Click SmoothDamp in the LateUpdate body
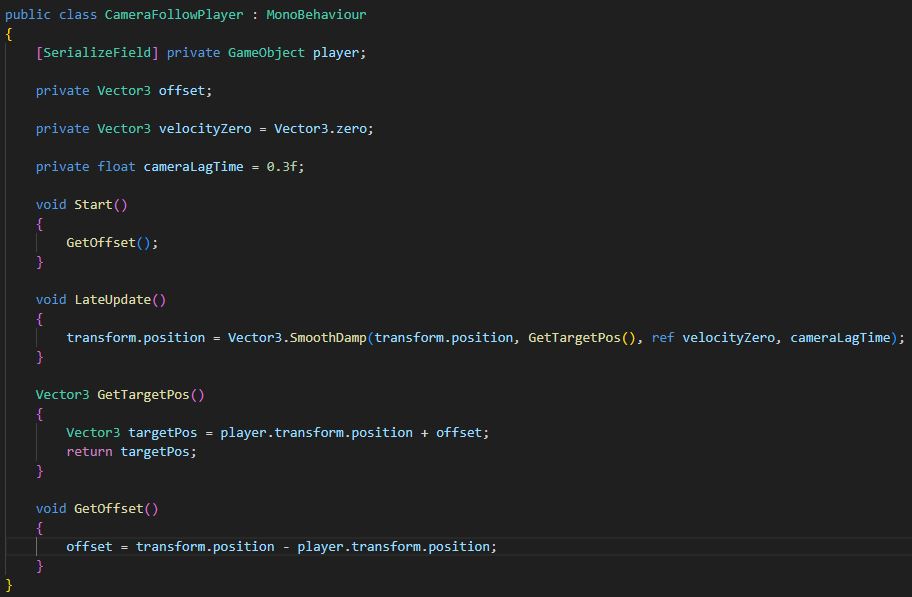The image size is (912, 597). (328, 338)
